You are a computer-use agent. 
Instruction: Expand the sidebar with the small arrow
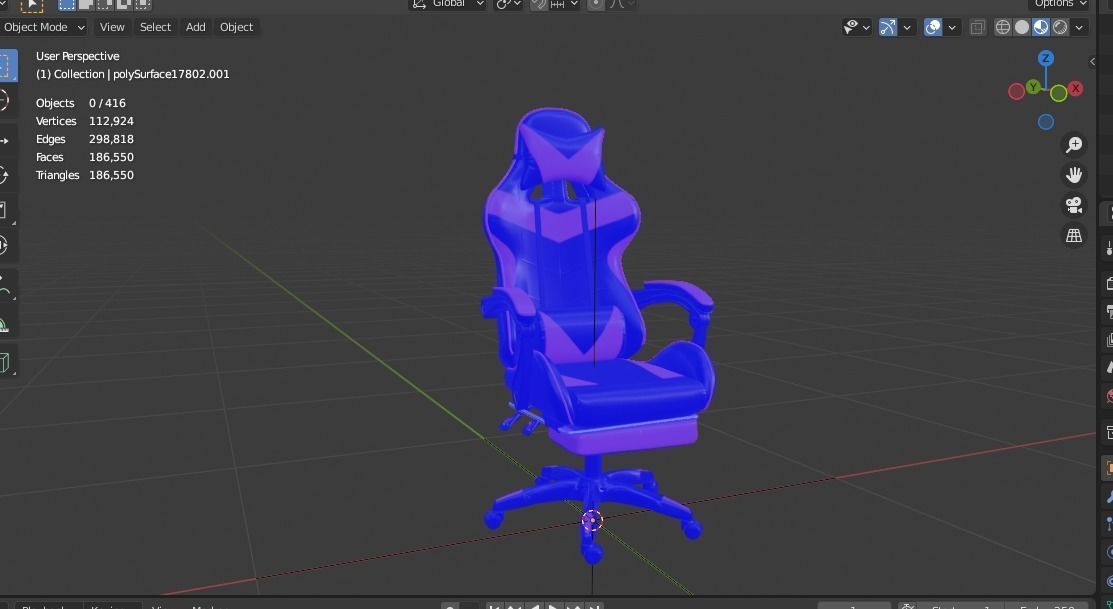(1092, 62)
